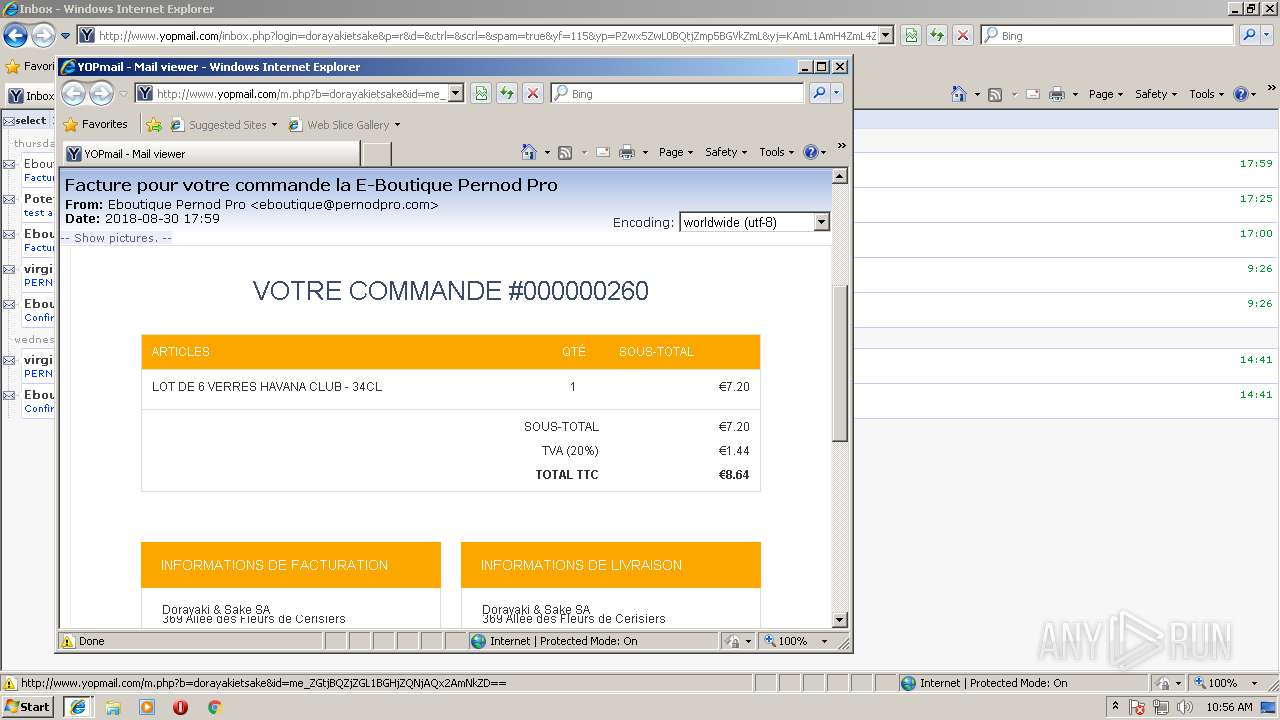This screenshot has width=1280, height=720.
Task: Click Show pictures link
Action: pyautogui.click(x=116, y=238)
